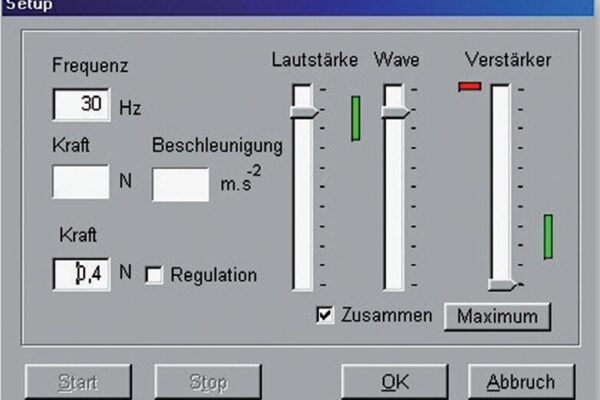Click the red indicator above Verstärker slider
The image size is (600, 400).
469,87
